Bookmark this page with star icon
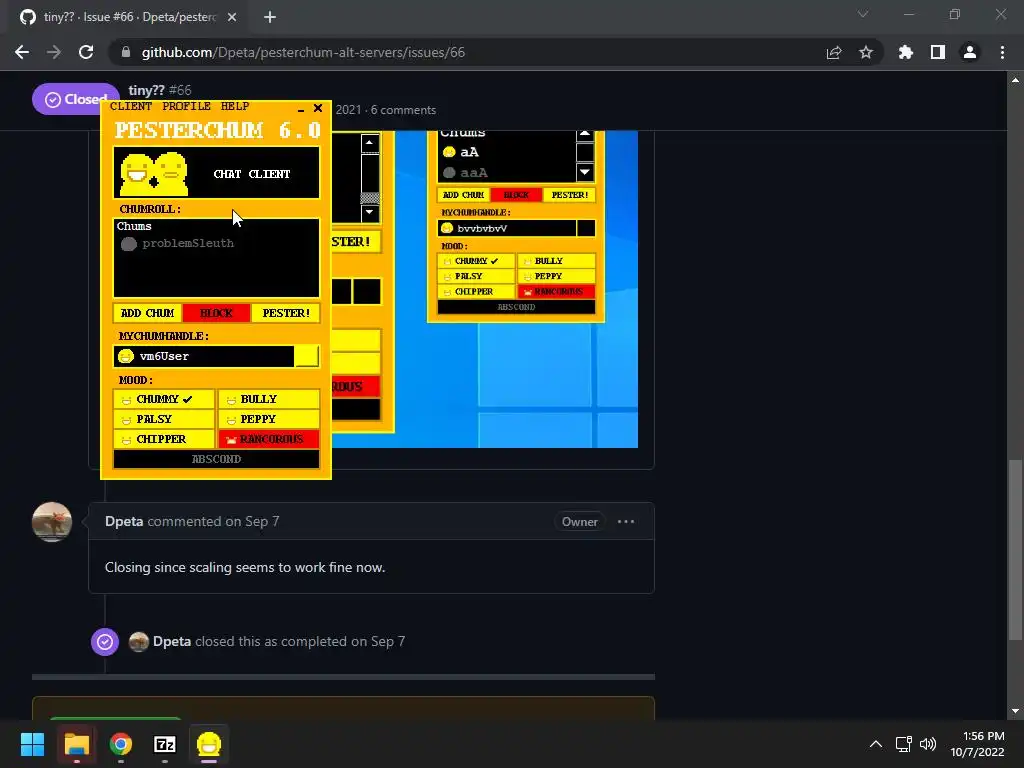Screen dimensions: 1024x768 pyautogui.click(x=866, y=52)
